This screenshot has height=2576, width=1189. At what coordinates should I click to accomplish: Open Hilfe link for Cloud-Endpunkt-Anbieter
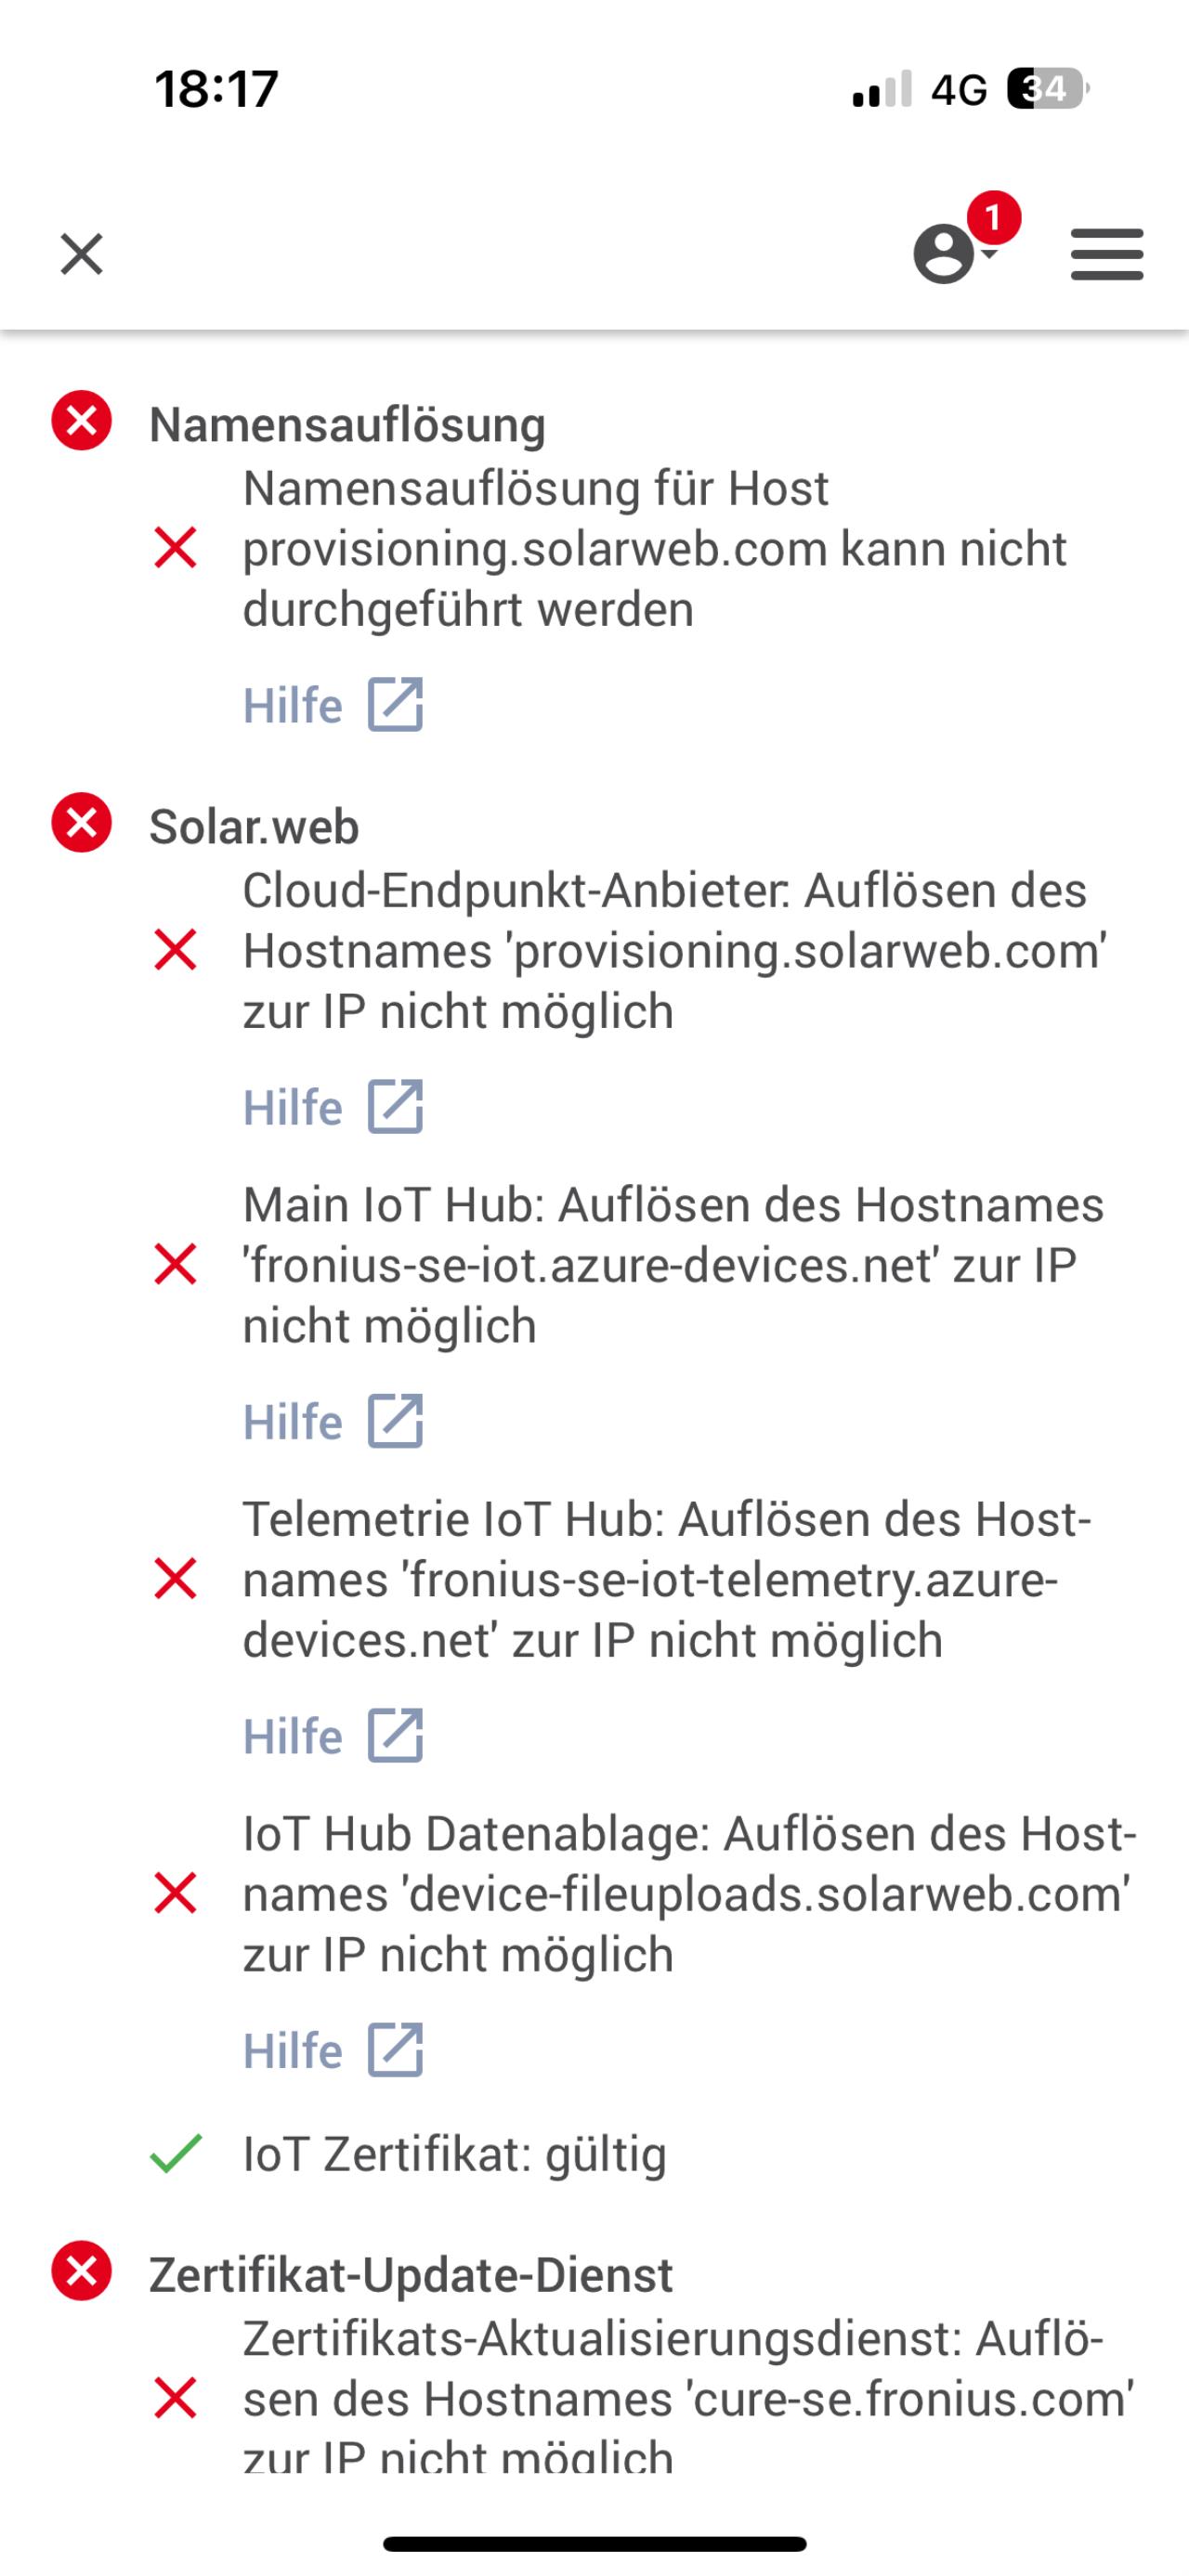pos(333,1107)
